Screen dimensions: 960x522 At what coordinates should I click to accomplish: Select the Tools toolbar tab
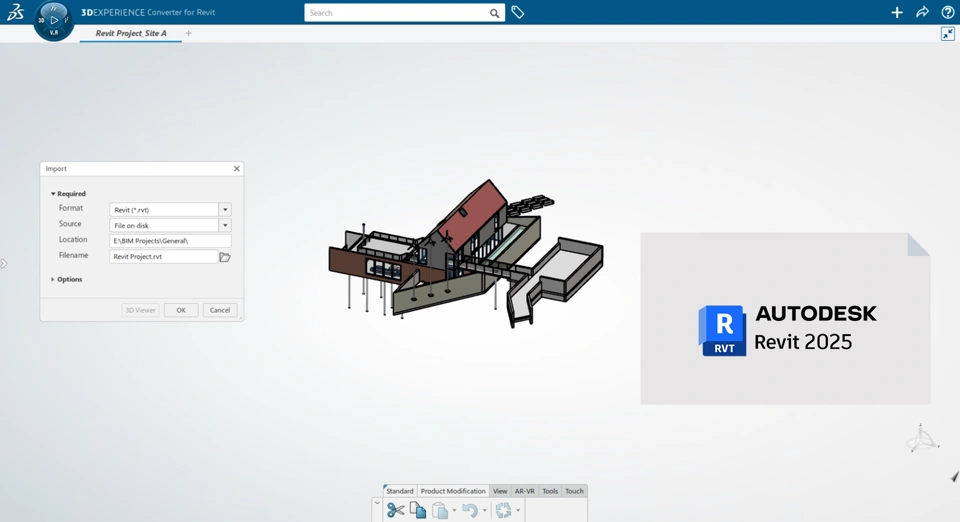tap(550, 491)
